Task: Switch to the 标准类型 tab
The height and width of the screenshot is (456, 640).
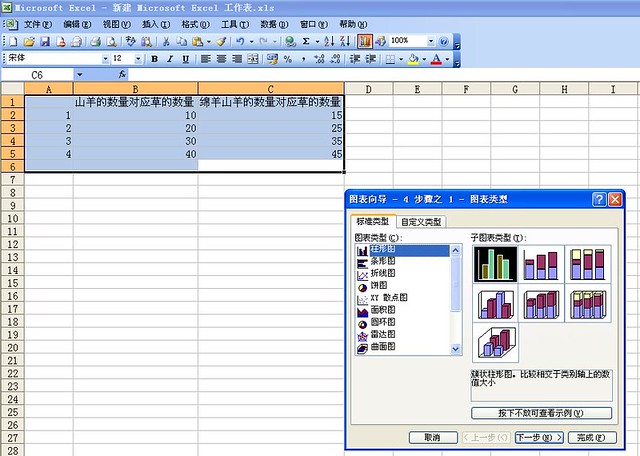Action: pos(373,221)
